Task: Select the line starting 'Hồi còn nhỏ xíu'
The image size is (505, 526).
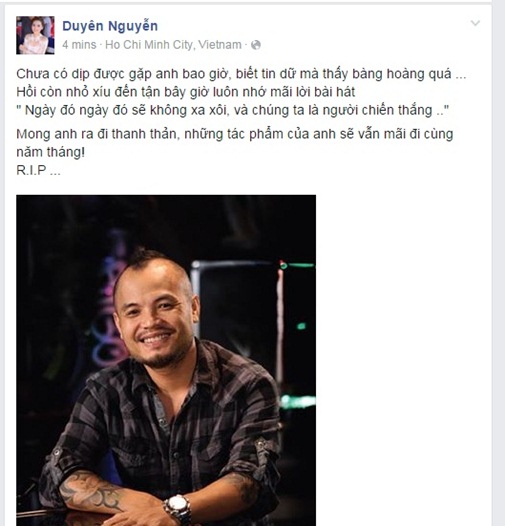Action: (x=186, y=92)
